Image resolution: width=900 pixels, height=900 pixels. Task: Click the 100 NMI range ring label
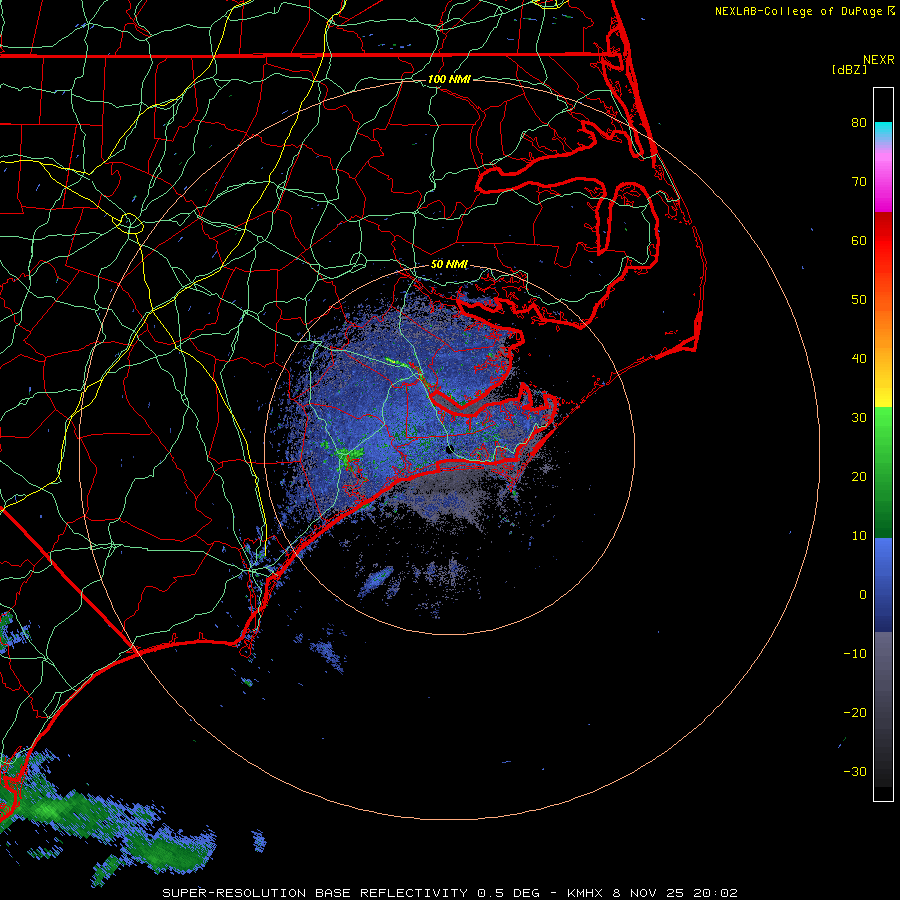[x=449, y=79]
